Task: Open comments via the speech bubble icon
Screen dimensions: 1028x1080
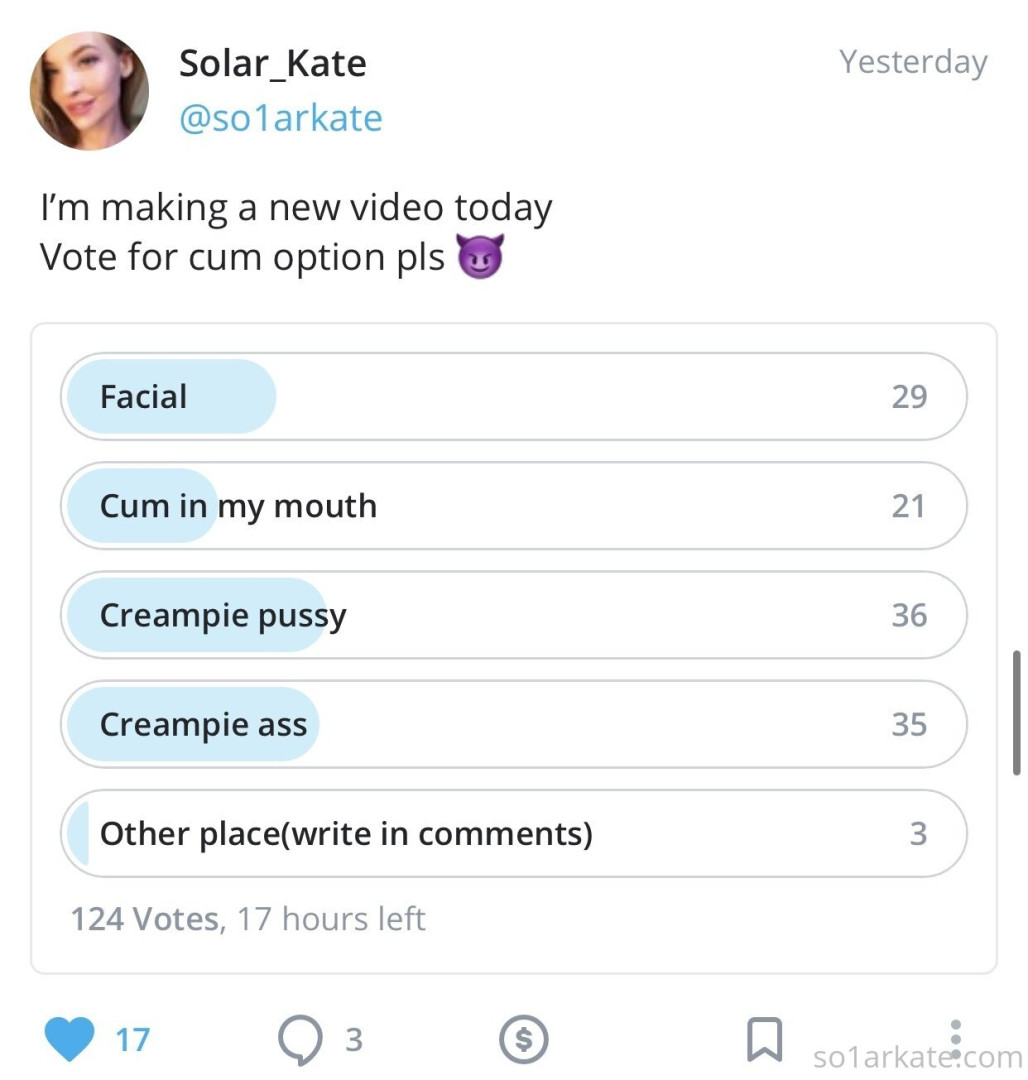Action: pyautogui.click(x=299, y=1040)
